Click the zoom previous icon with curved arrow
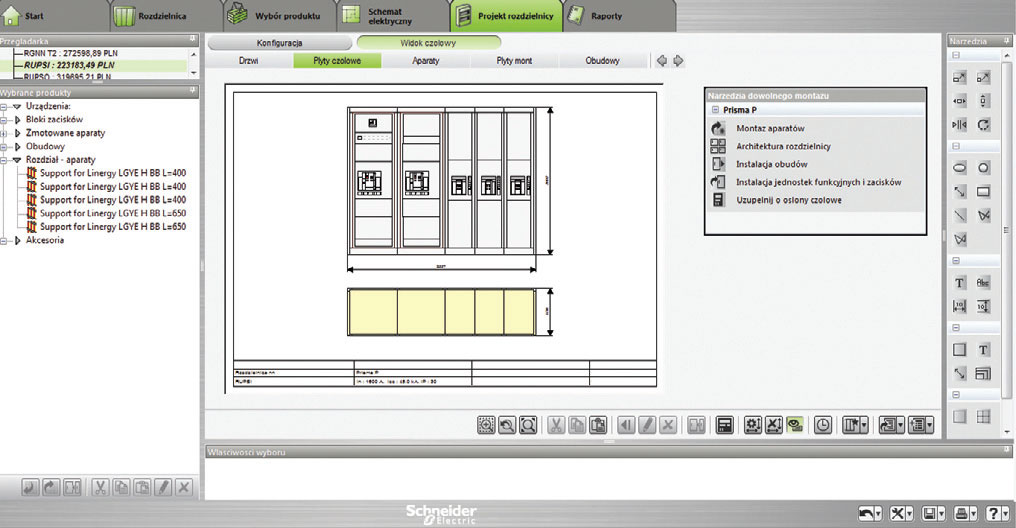The image size is (1016, 528). (507, 425)
